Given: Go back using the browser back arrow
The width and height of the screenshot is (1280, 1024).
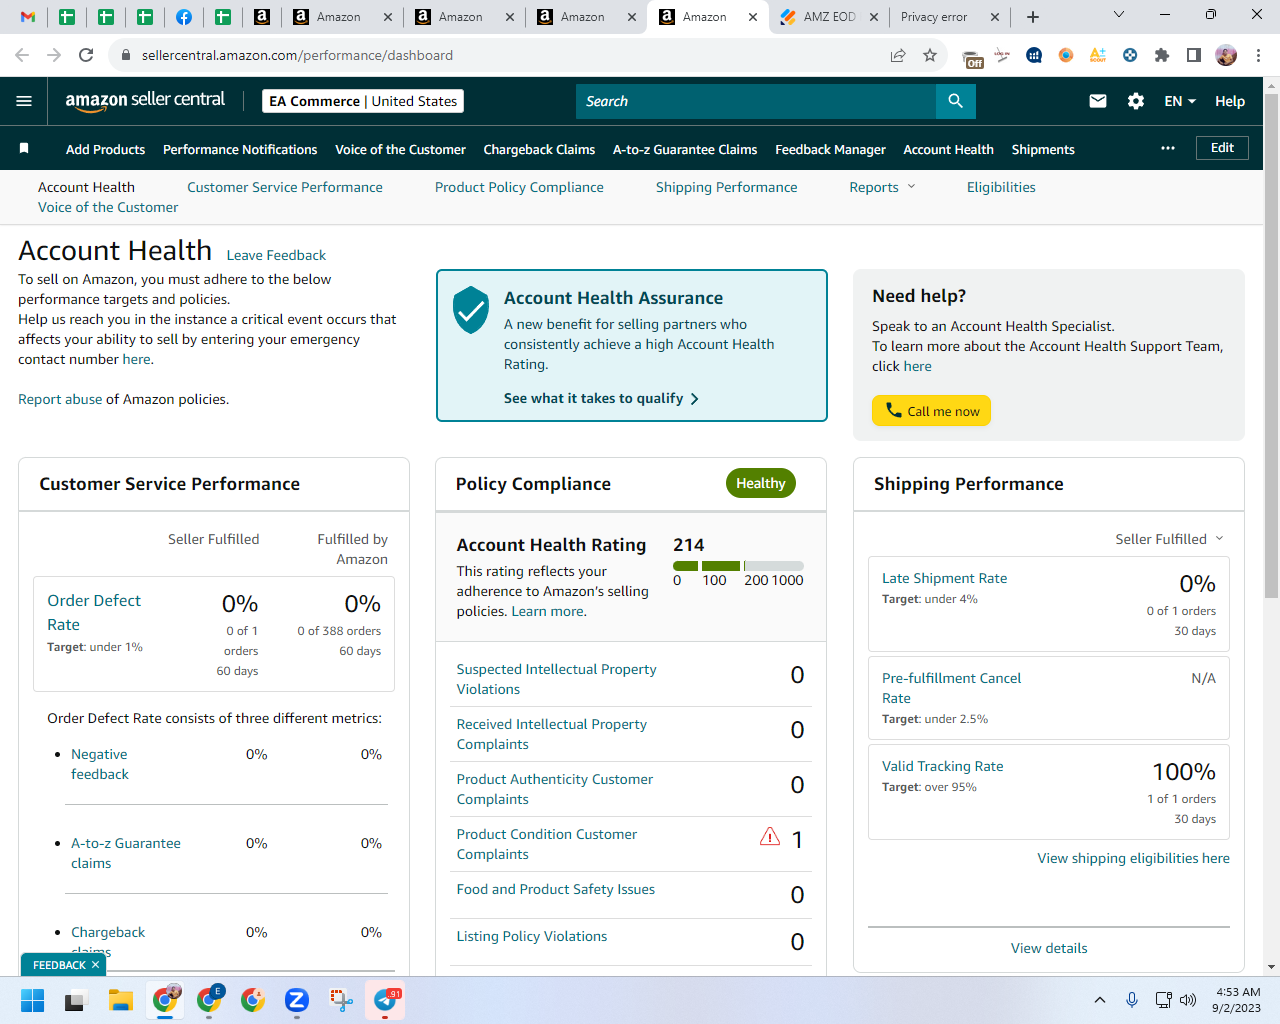Looking at the screenshot, I should (22, 55).
